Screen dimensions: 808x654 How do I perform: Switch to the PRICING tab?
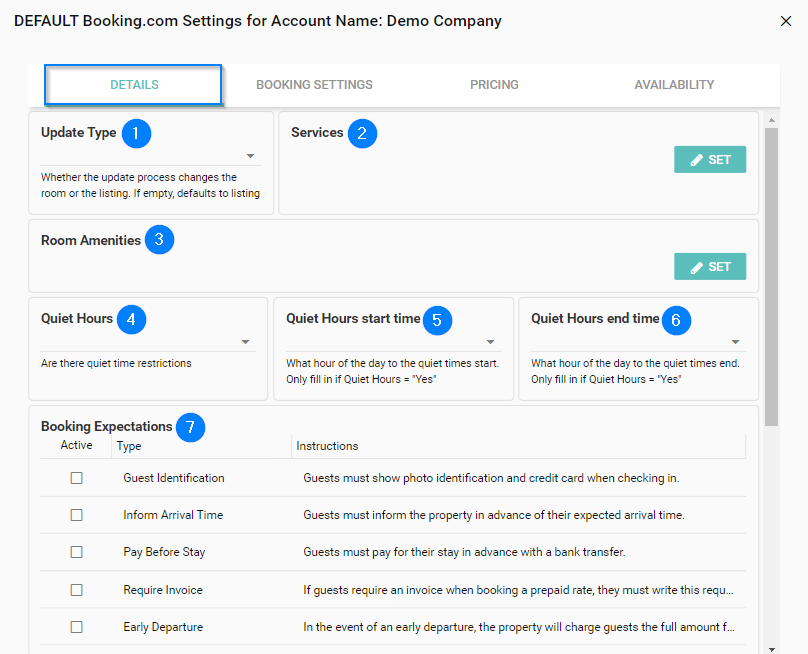pyautogui.click(x=494, y=85)
